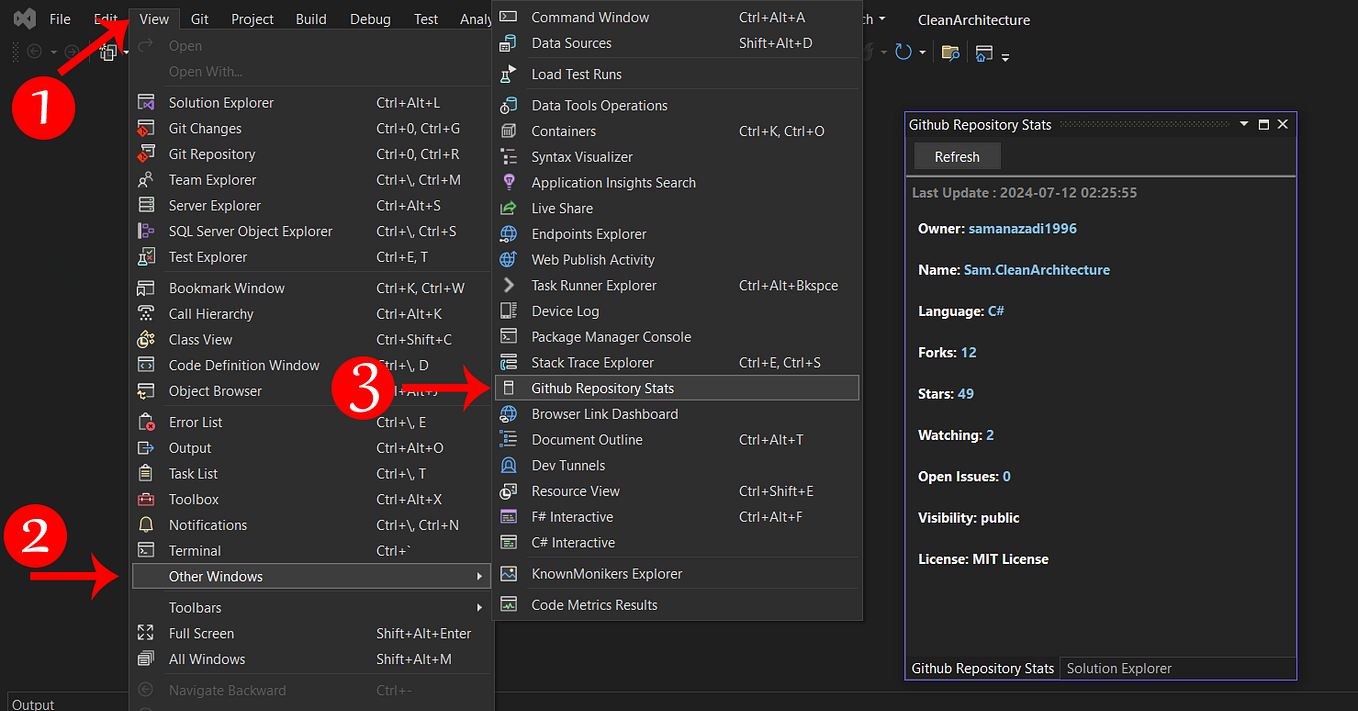
Task: Click the Visual Studio logo icon
Action: click(24, 17)
